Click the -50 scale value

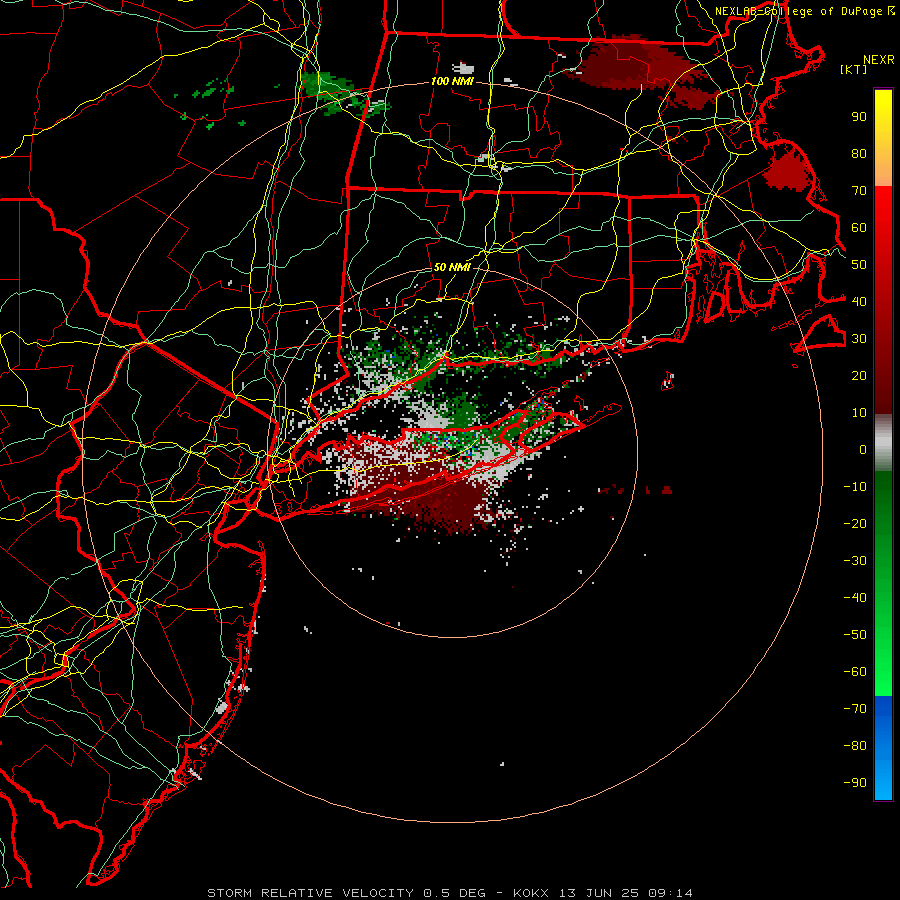855,635
